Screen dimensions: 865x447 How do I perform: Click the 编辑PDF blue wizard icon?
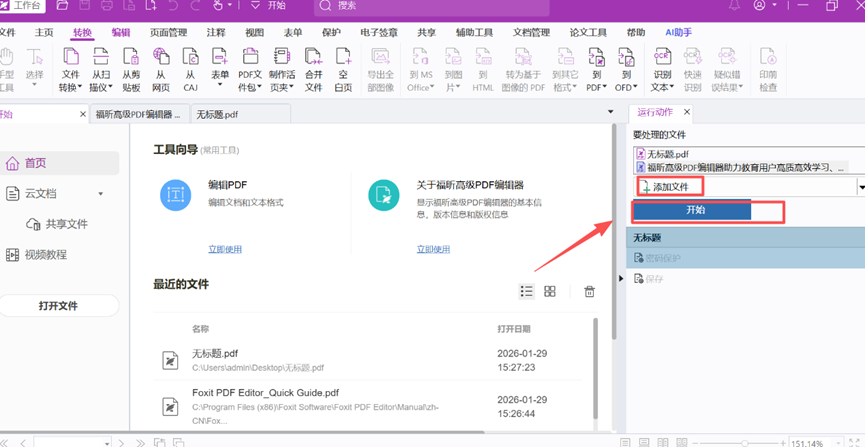click(176, 195)
